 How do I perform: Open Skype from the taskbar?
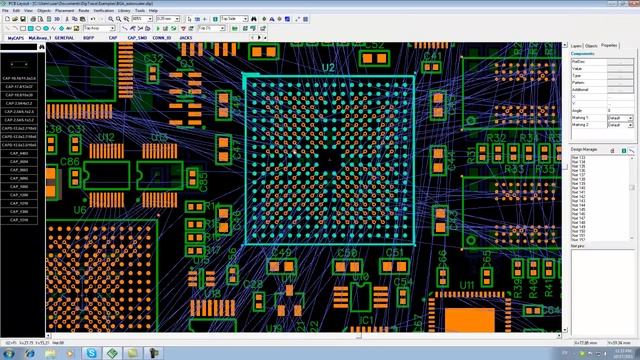pyautogui.click(x=91, y=353)
